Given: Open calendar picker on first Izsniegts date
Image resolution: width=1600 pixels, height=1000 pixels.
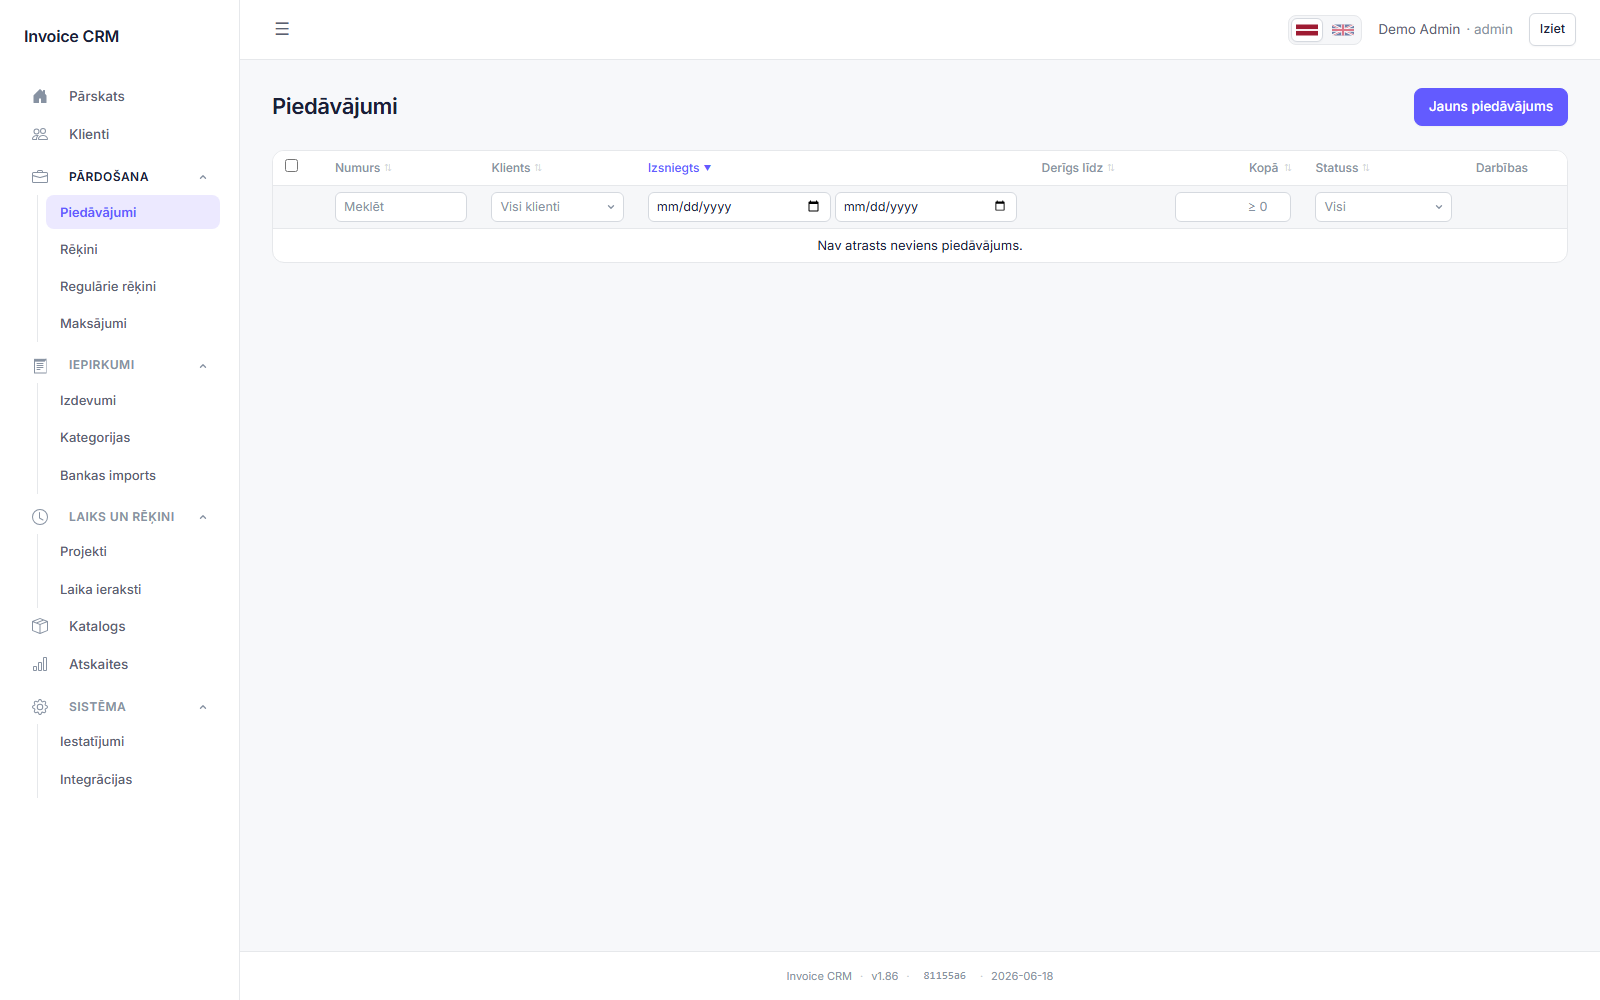Looking at the screenshot, I should click(x=813, y=206).
